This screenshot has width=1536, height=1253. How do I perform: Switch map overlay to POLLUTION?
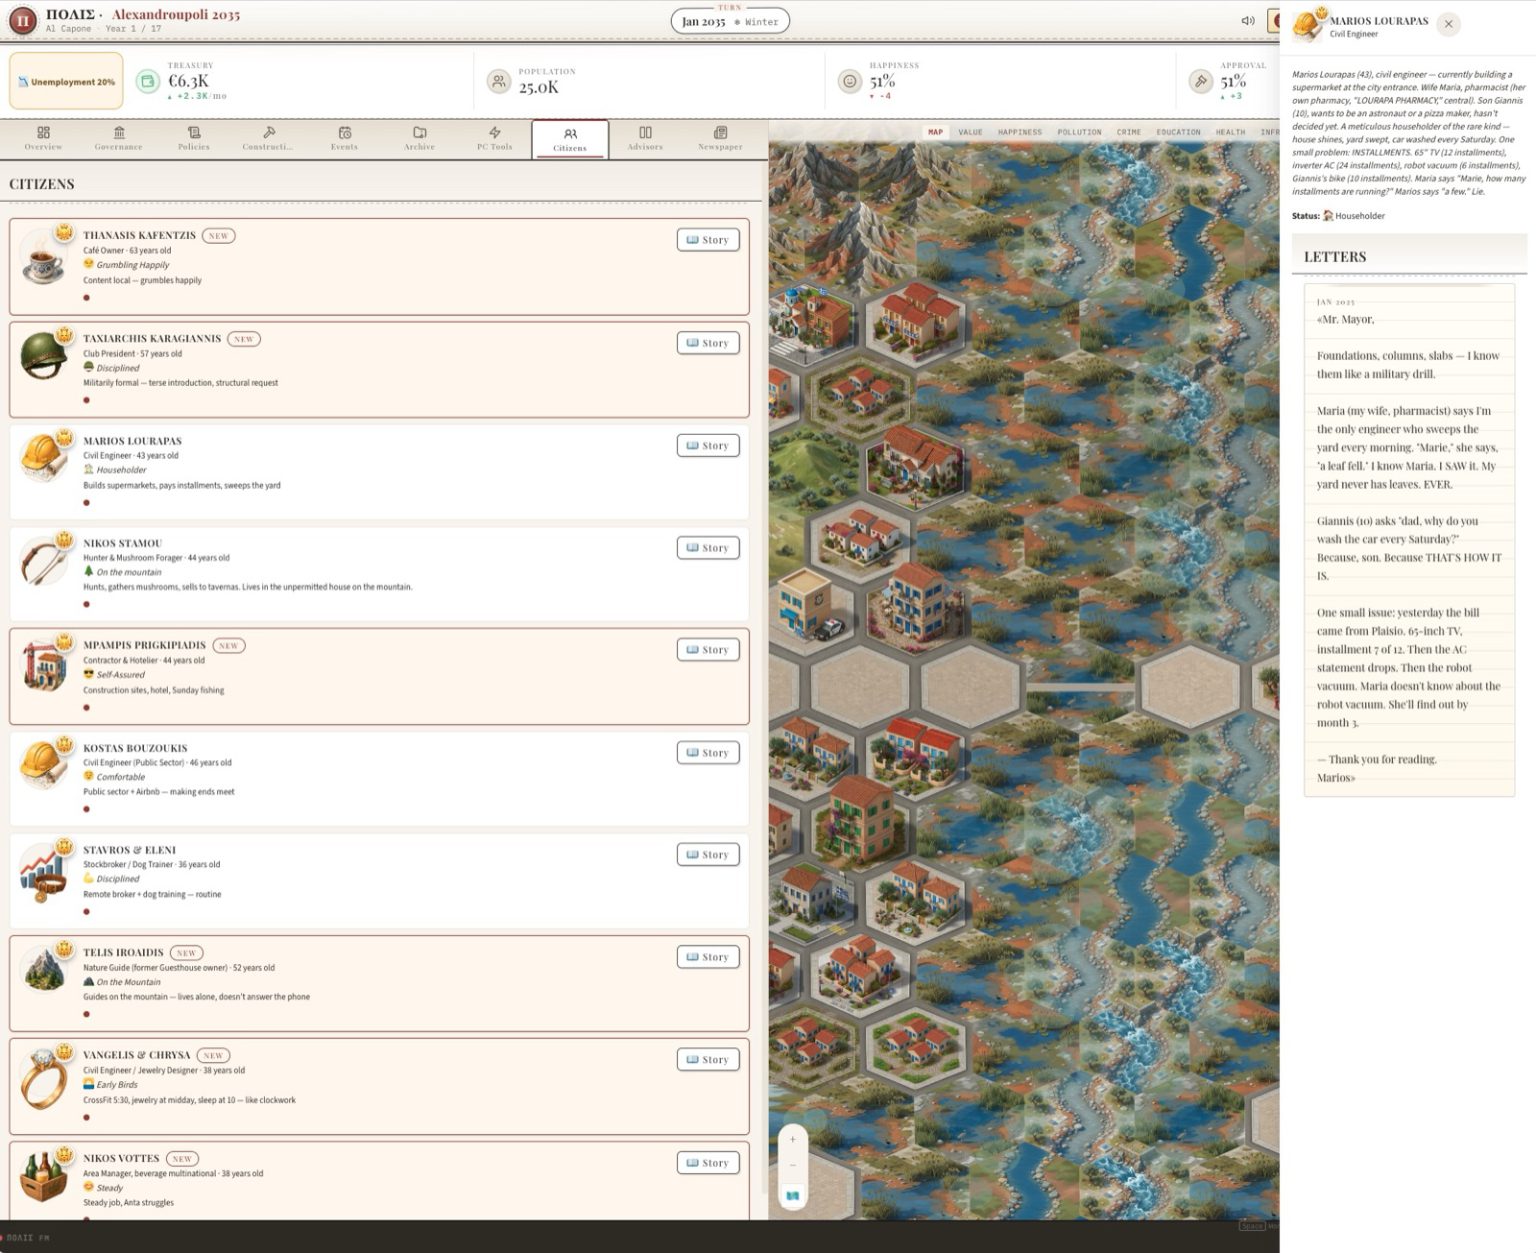click(1079, 132)
